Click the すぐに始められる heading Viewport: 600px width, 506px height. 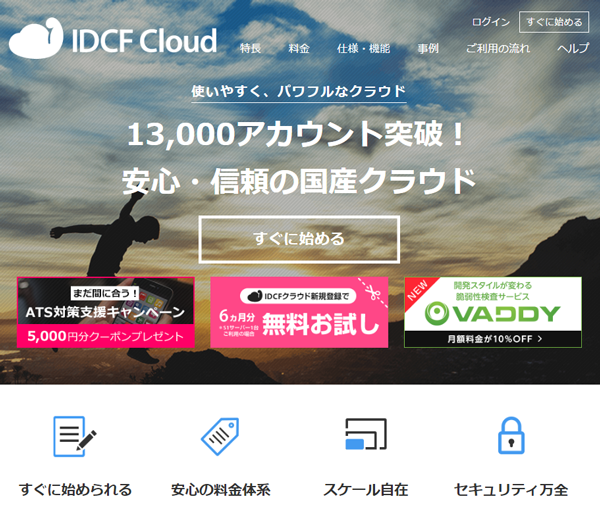pos(75,490)
